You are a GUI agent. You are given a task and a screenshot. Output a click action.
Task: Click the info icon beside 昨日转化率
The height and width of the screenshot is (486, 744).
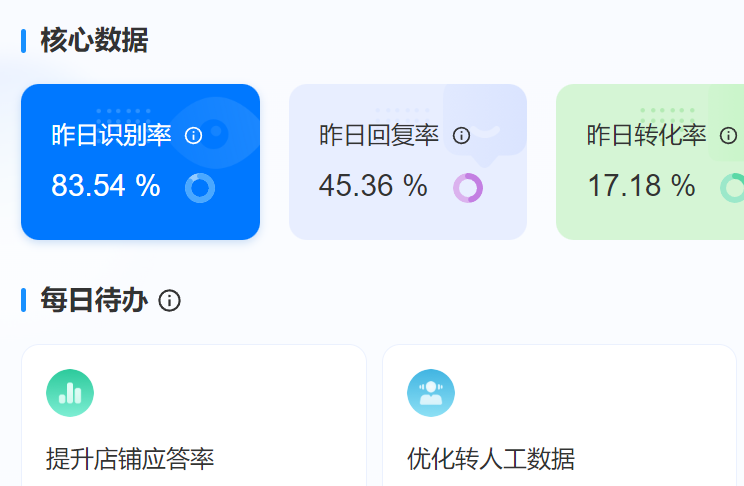point(728,135)
